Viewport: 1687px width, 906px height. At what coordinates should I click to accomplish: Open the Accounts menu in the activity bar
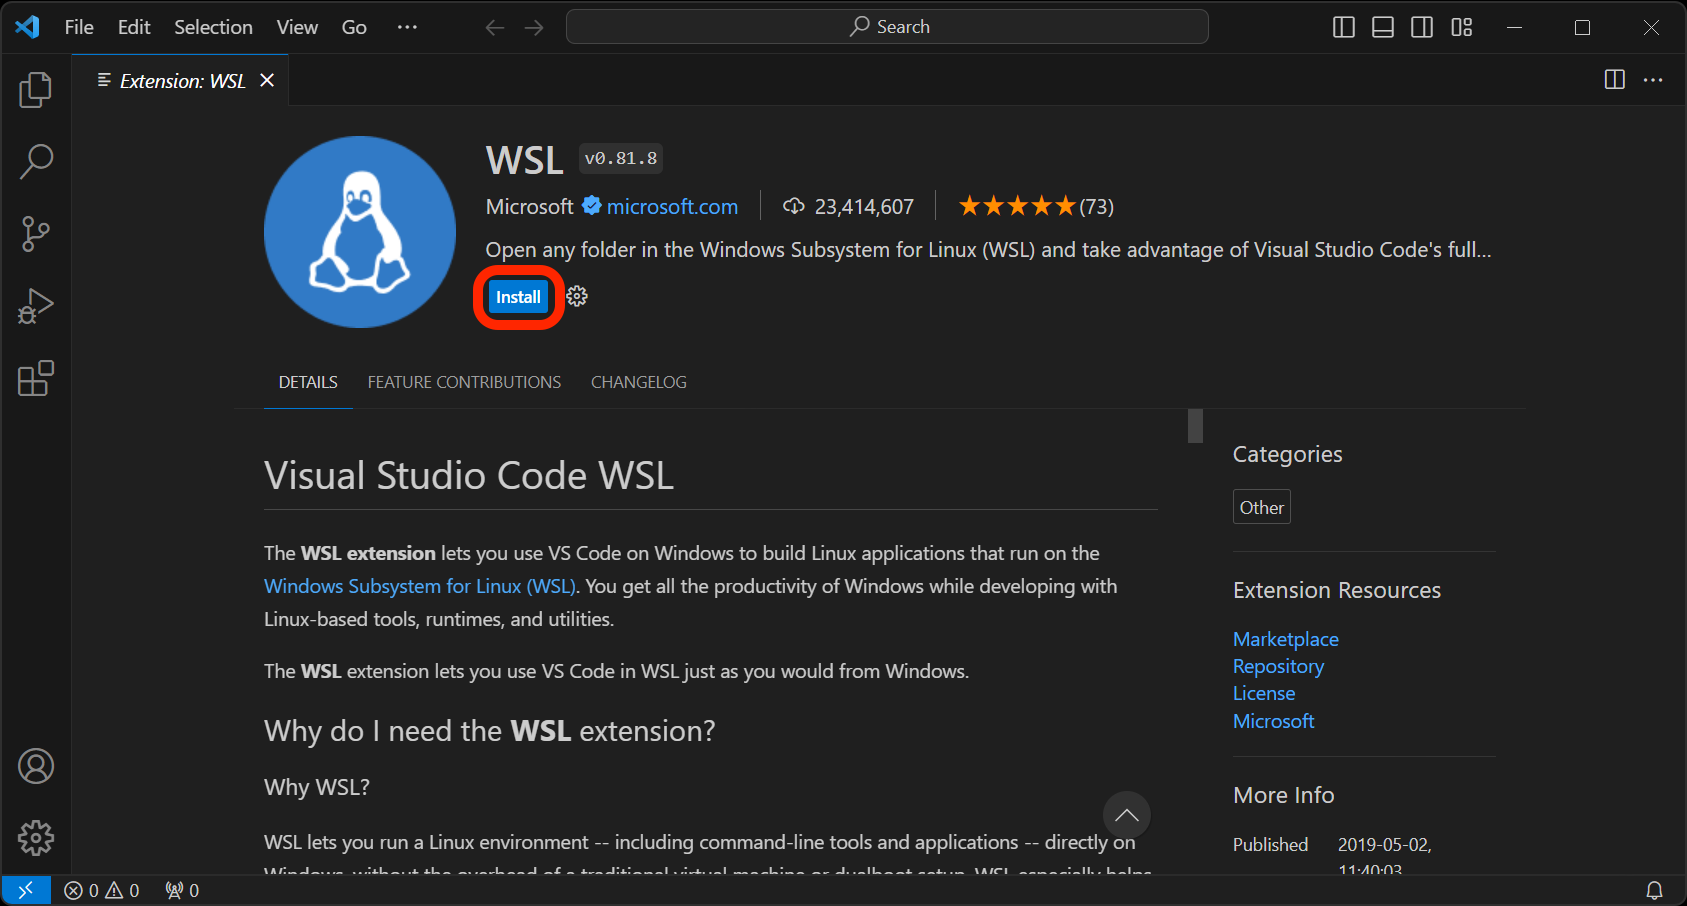(36, 766)
